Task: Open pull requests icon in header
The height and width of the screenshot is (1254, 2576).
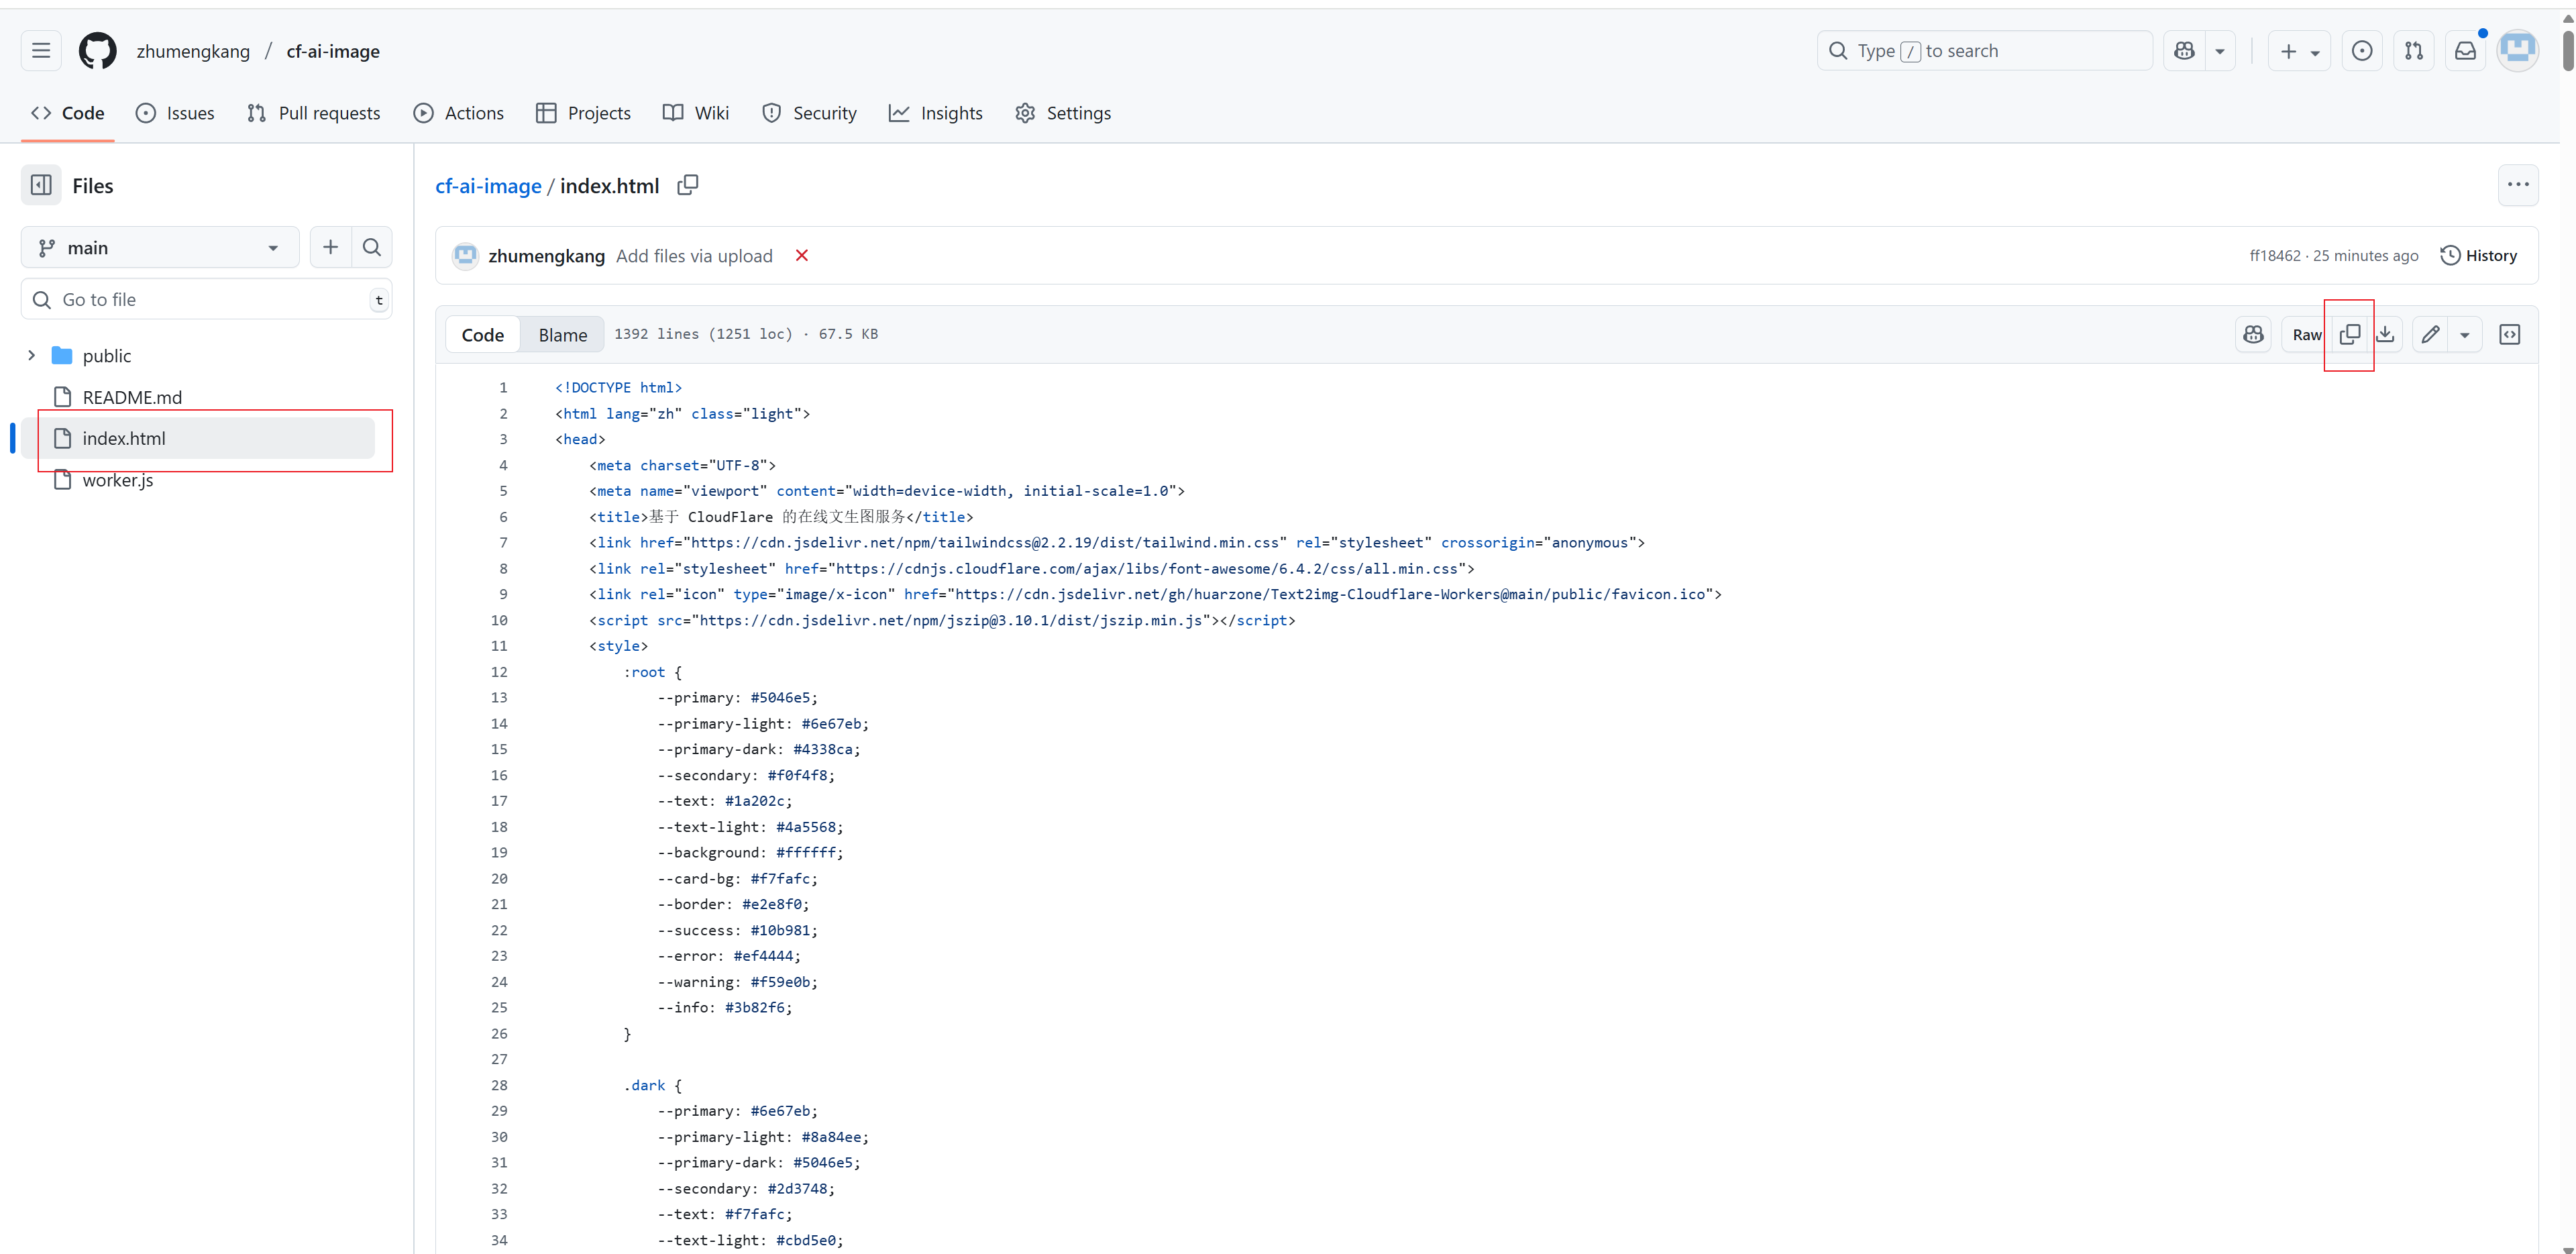Action: (x=2414, y=51)
